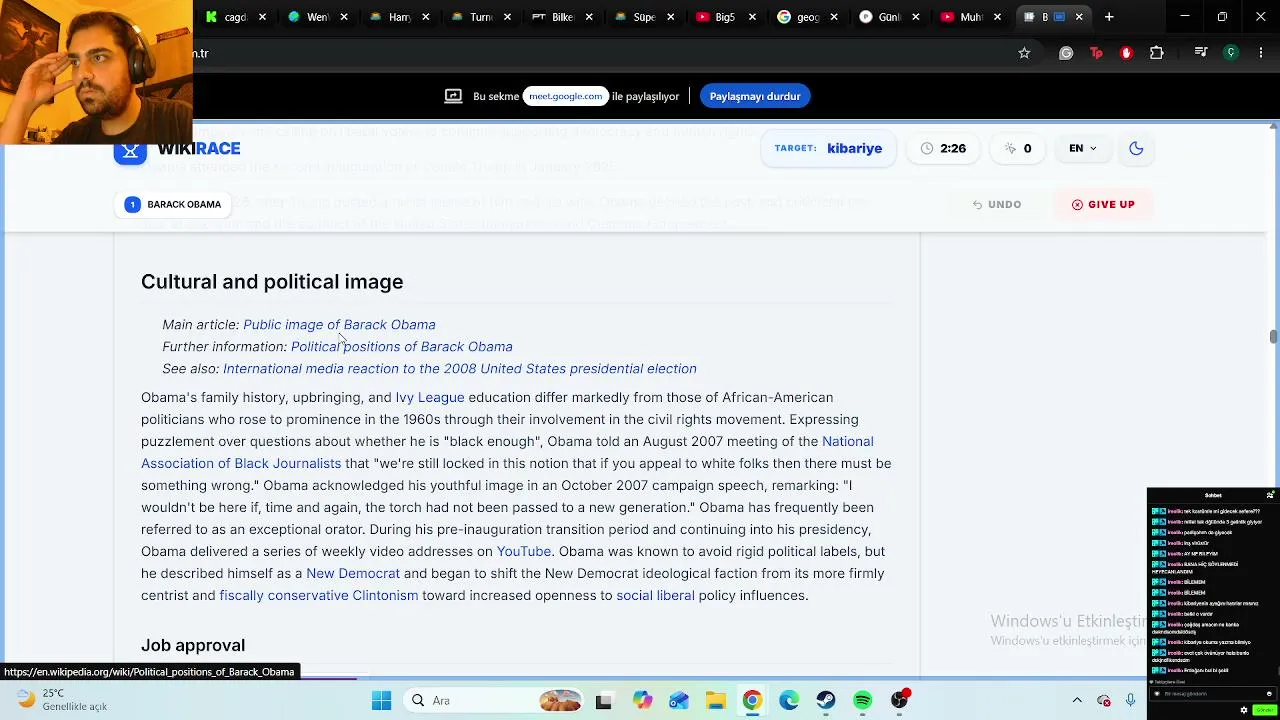Click the Give Up button
The image size is (1280, 720).
1103,204
